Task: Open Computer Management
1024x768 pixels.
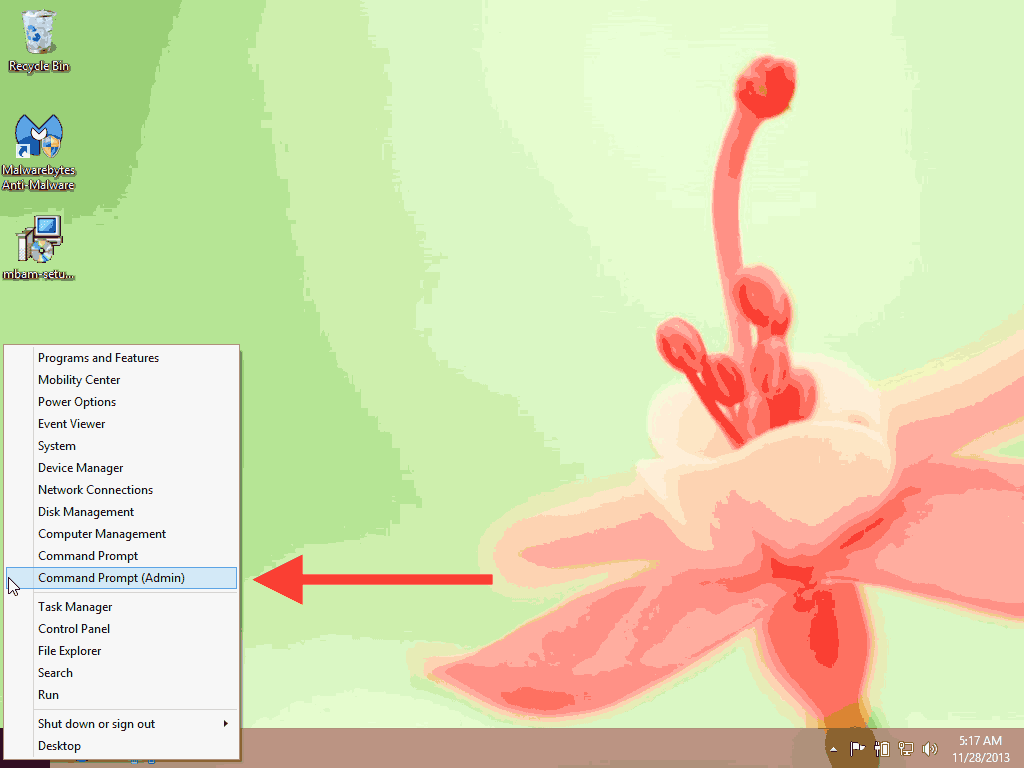Action: tap(121, 534)
